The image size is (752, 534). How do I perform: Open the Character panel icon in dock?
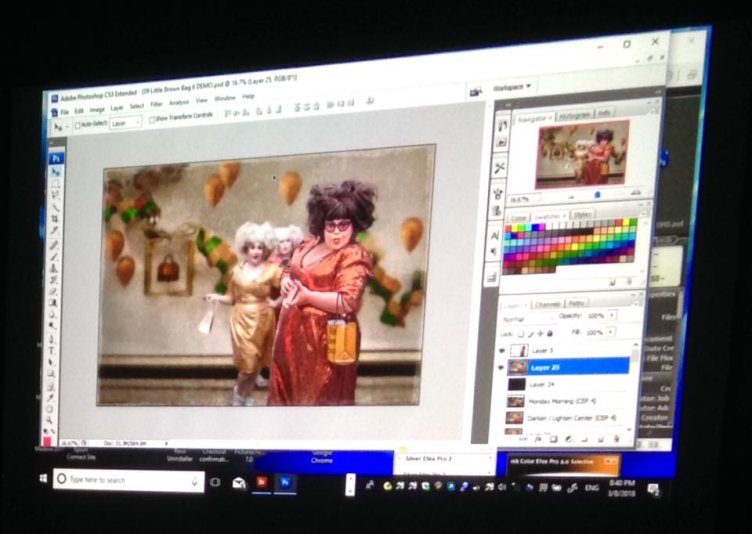(x=495, y=235)
